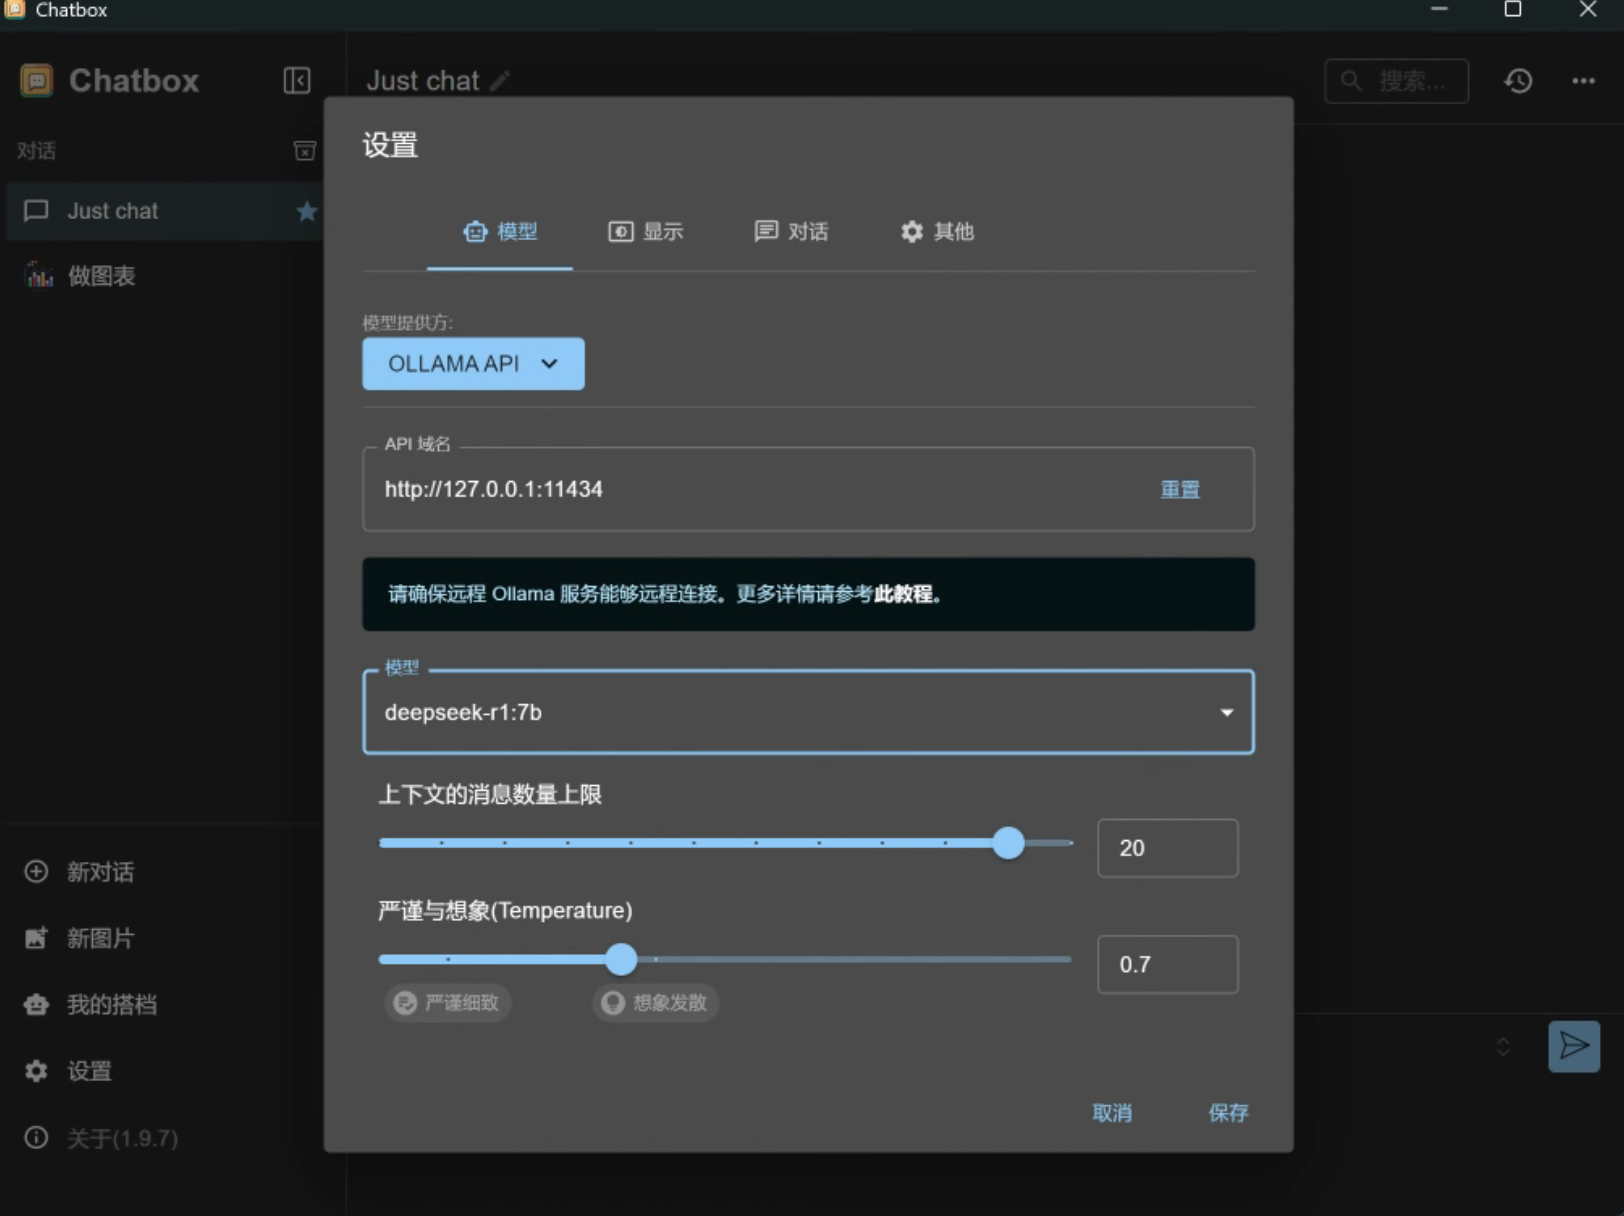Click the clear conversations archive icon

(305, 151)
